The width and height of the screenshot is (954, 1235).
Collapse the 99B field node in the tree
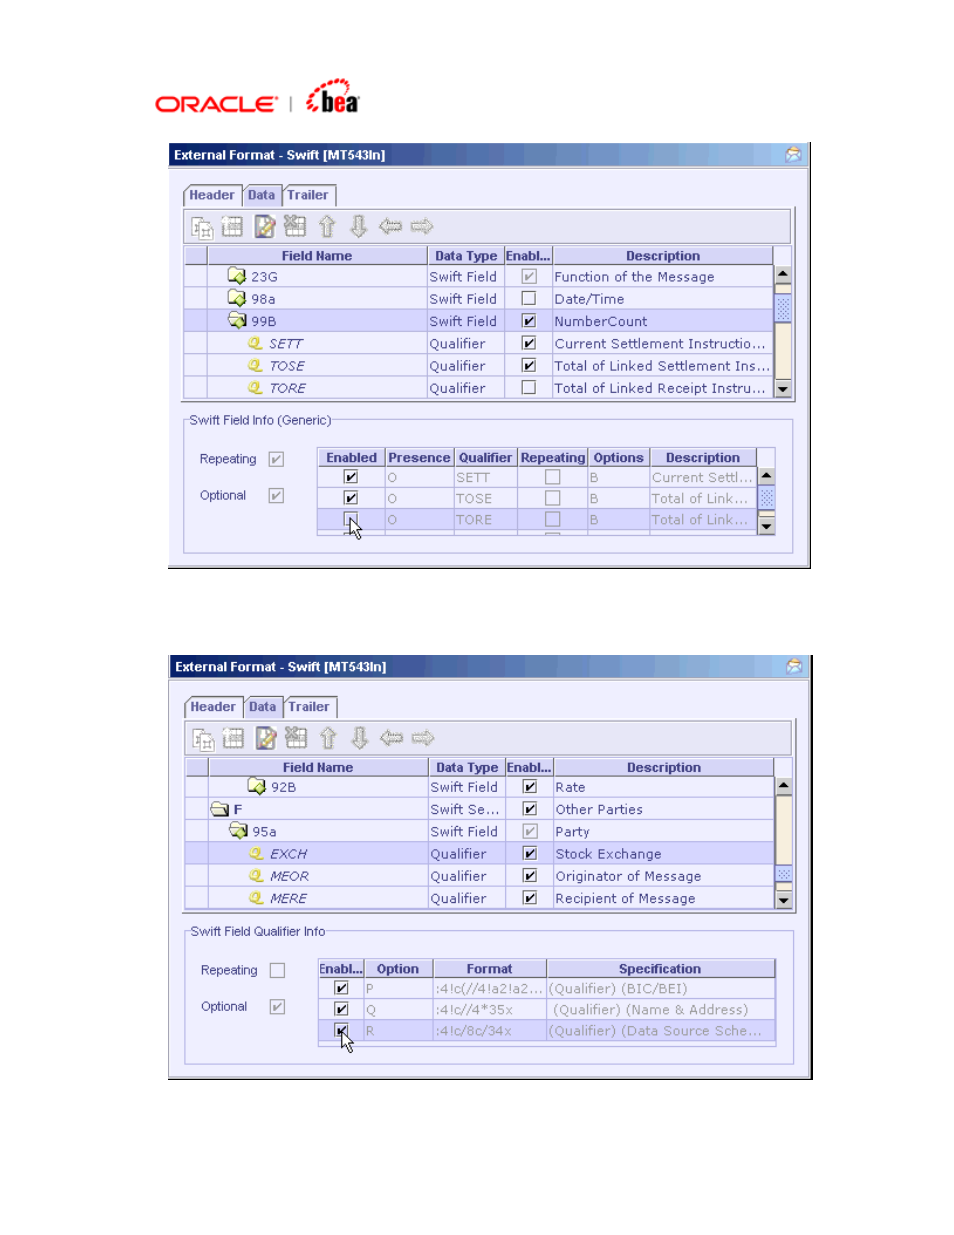237,320
